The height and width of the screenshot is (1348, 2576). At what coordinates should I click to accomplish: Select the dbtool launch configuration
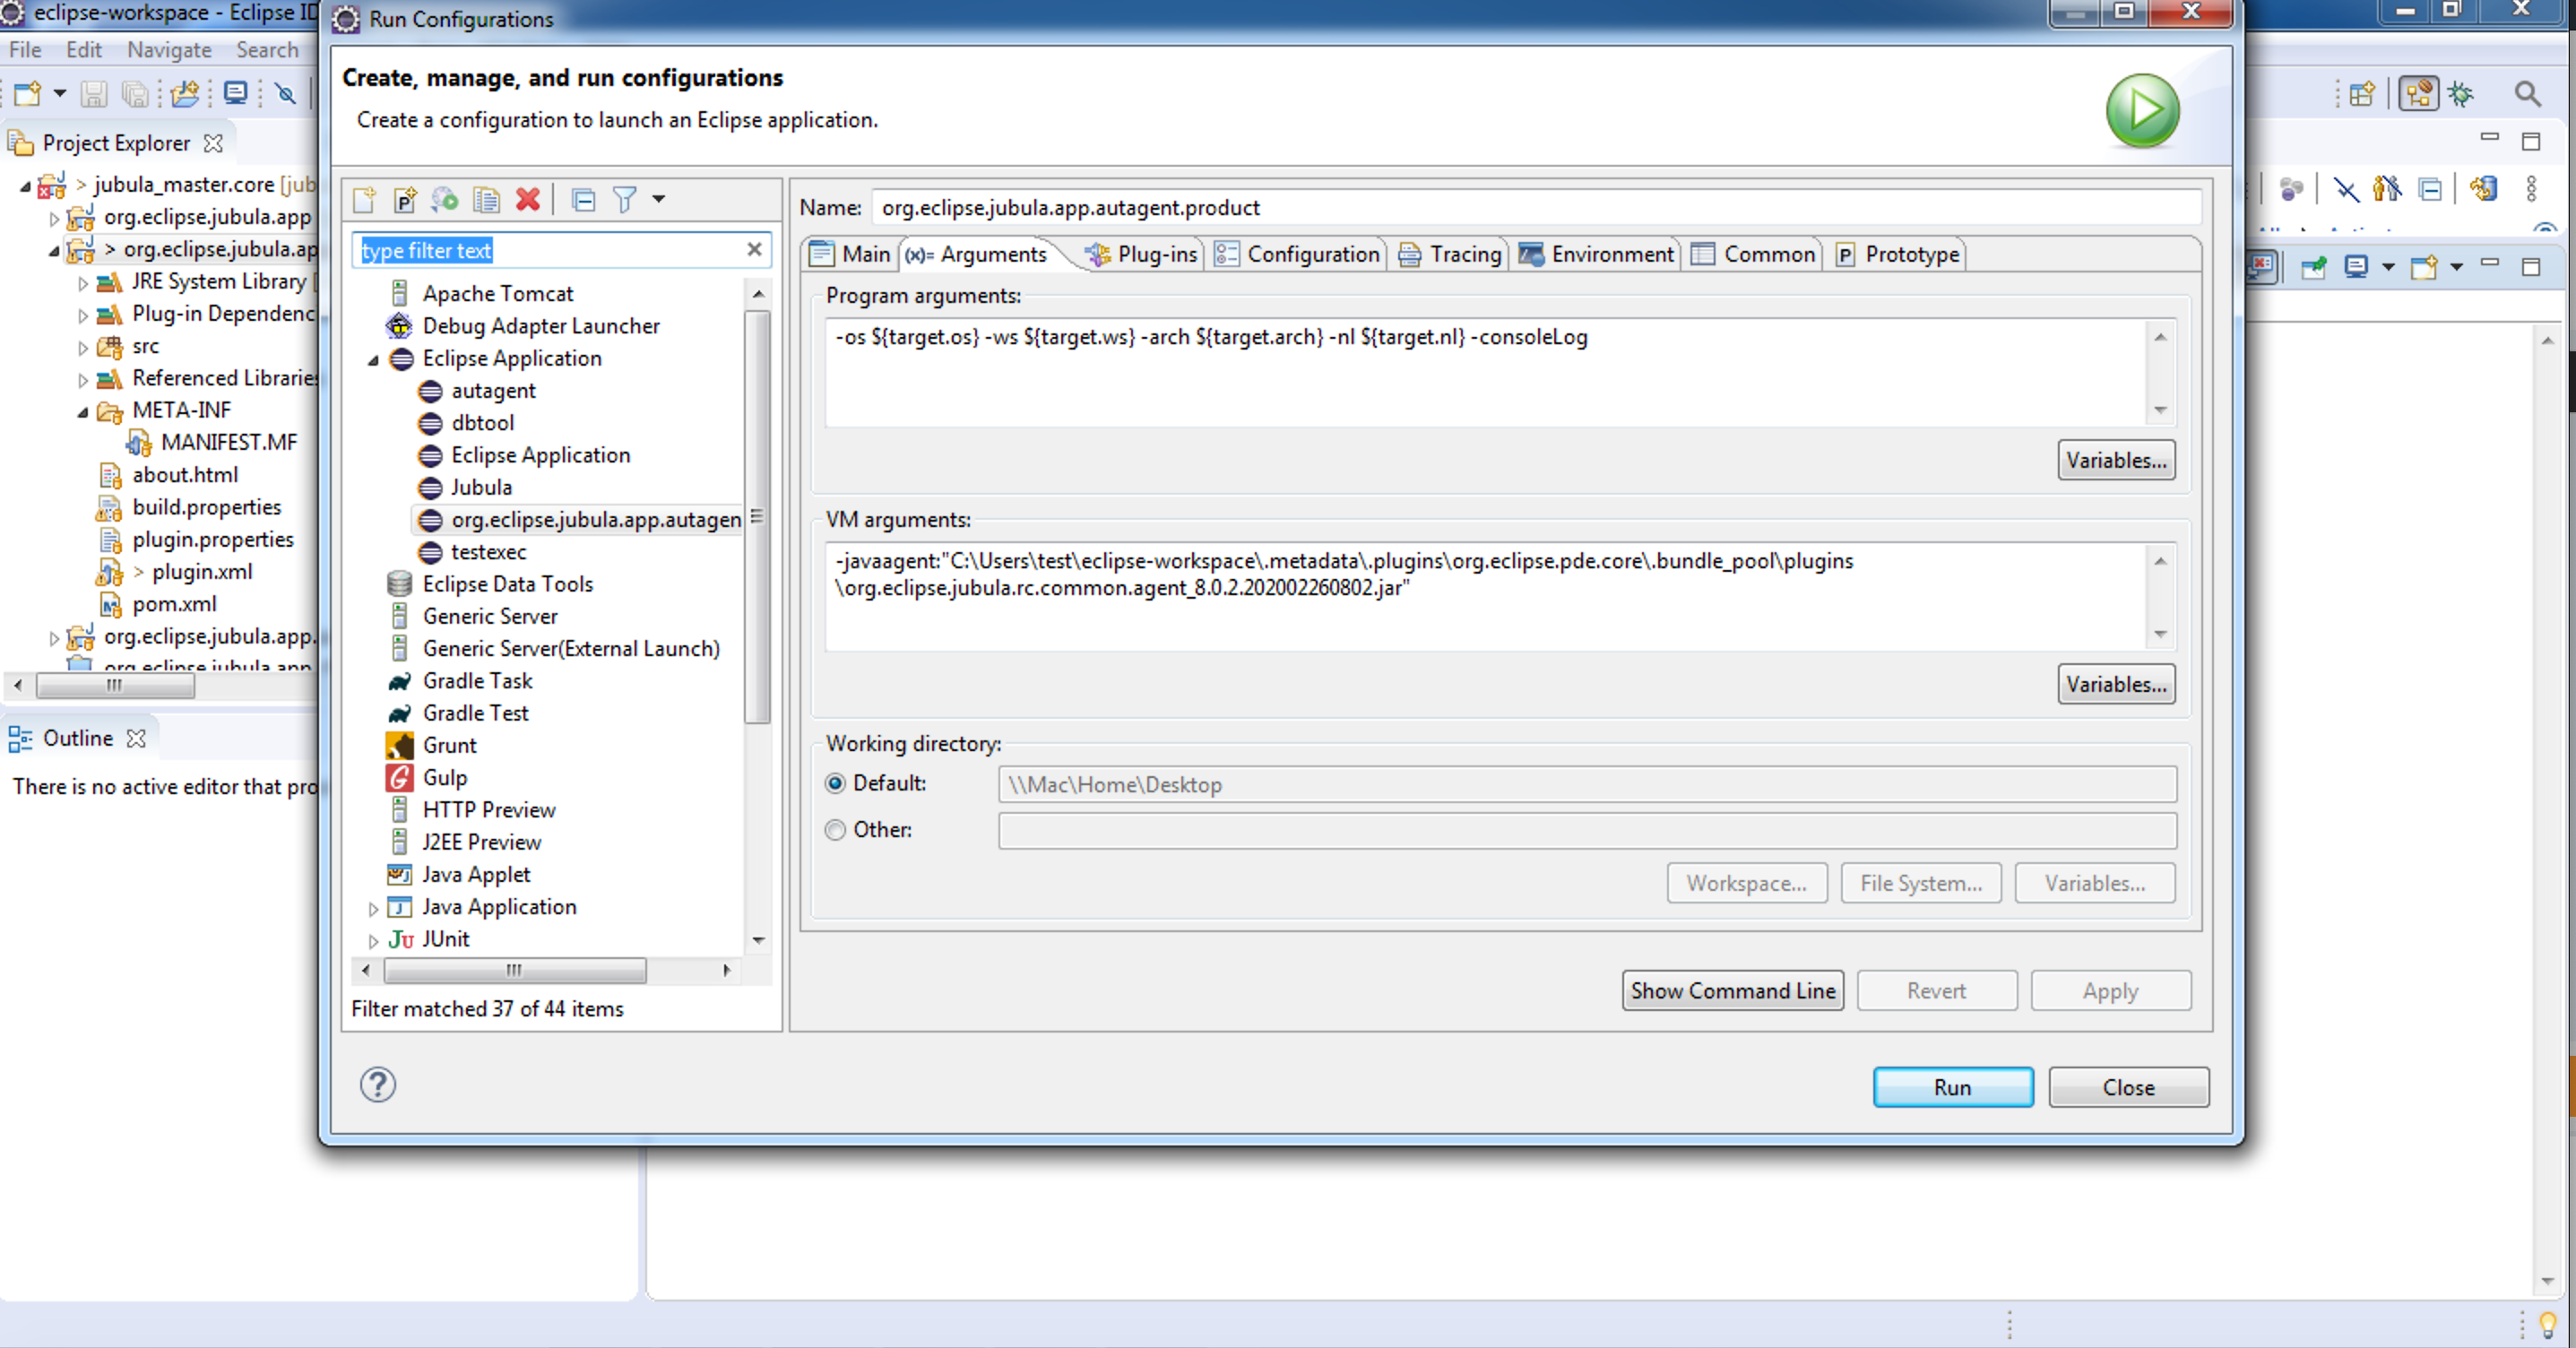click(x=482, y=423)
